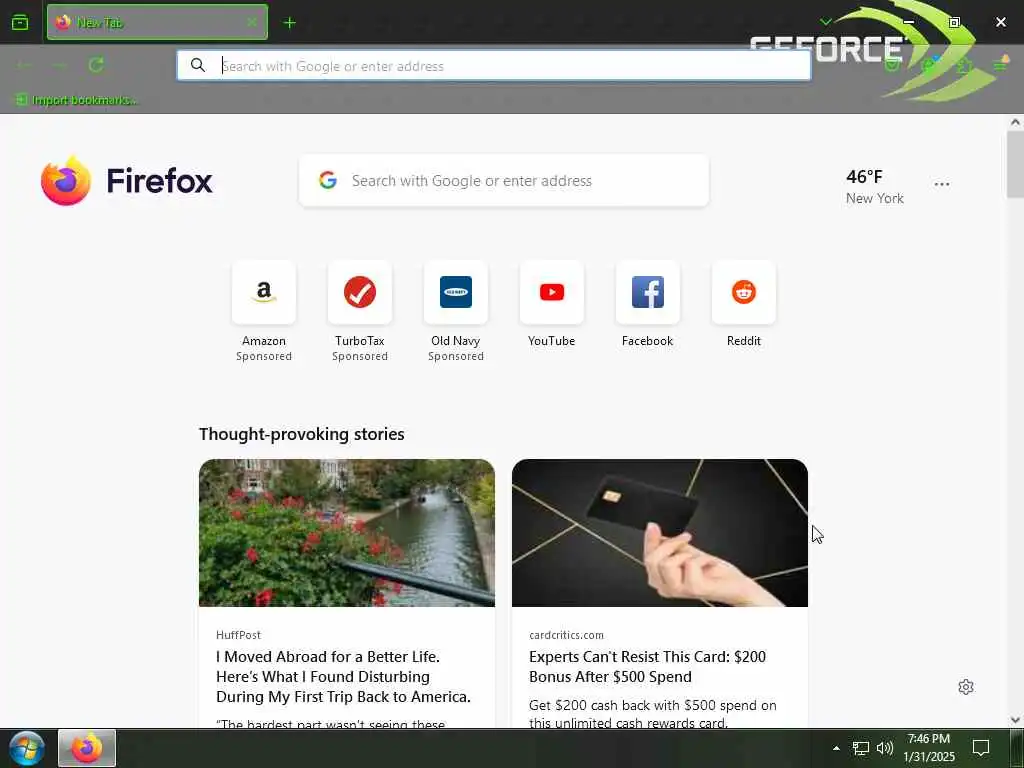Click the Sponsored label under Amazon
1024x768 pixels.
point(264,357)
